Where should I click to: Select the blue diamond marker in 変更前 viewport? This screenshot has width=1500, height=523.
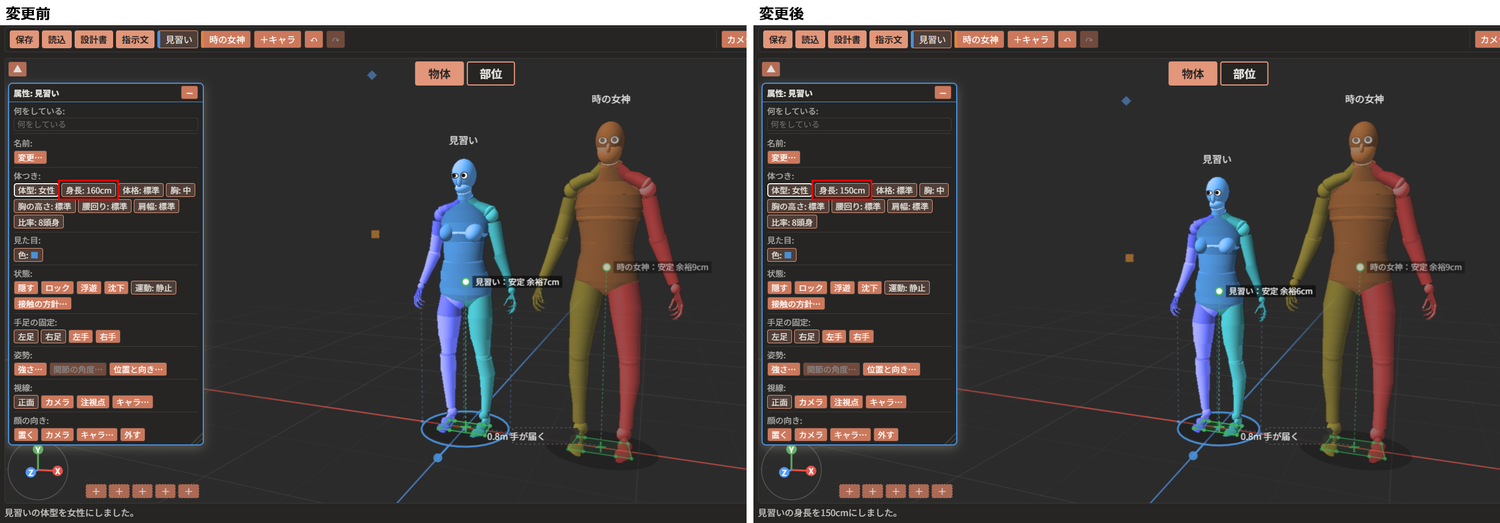[372, 75]
